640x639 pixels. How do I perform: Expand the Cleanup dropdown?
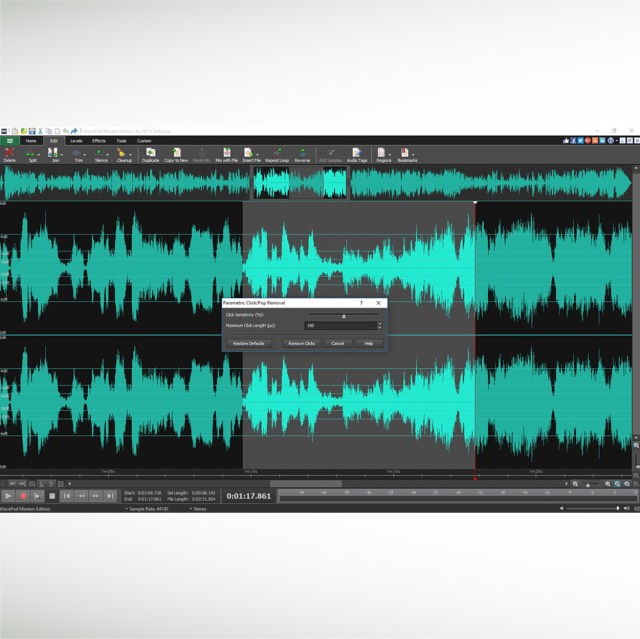coord(131,153)
